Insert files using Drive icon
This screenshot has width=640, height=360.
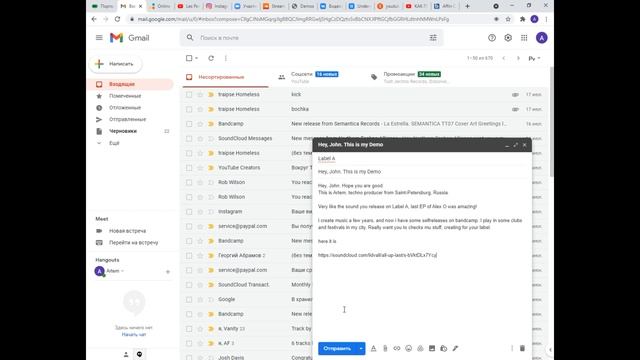coord(420,348)
